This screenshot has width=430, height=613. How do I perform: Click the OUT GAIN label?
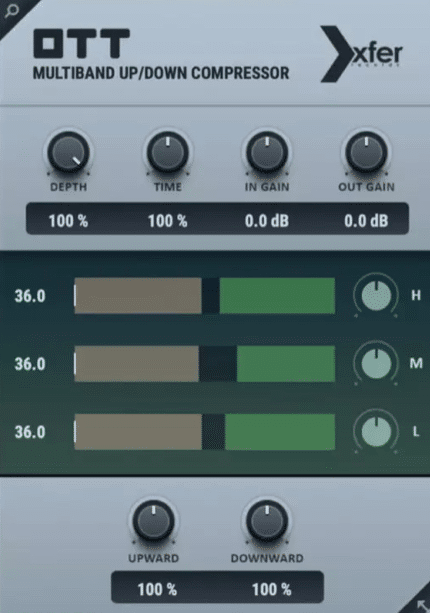(366, 187)
